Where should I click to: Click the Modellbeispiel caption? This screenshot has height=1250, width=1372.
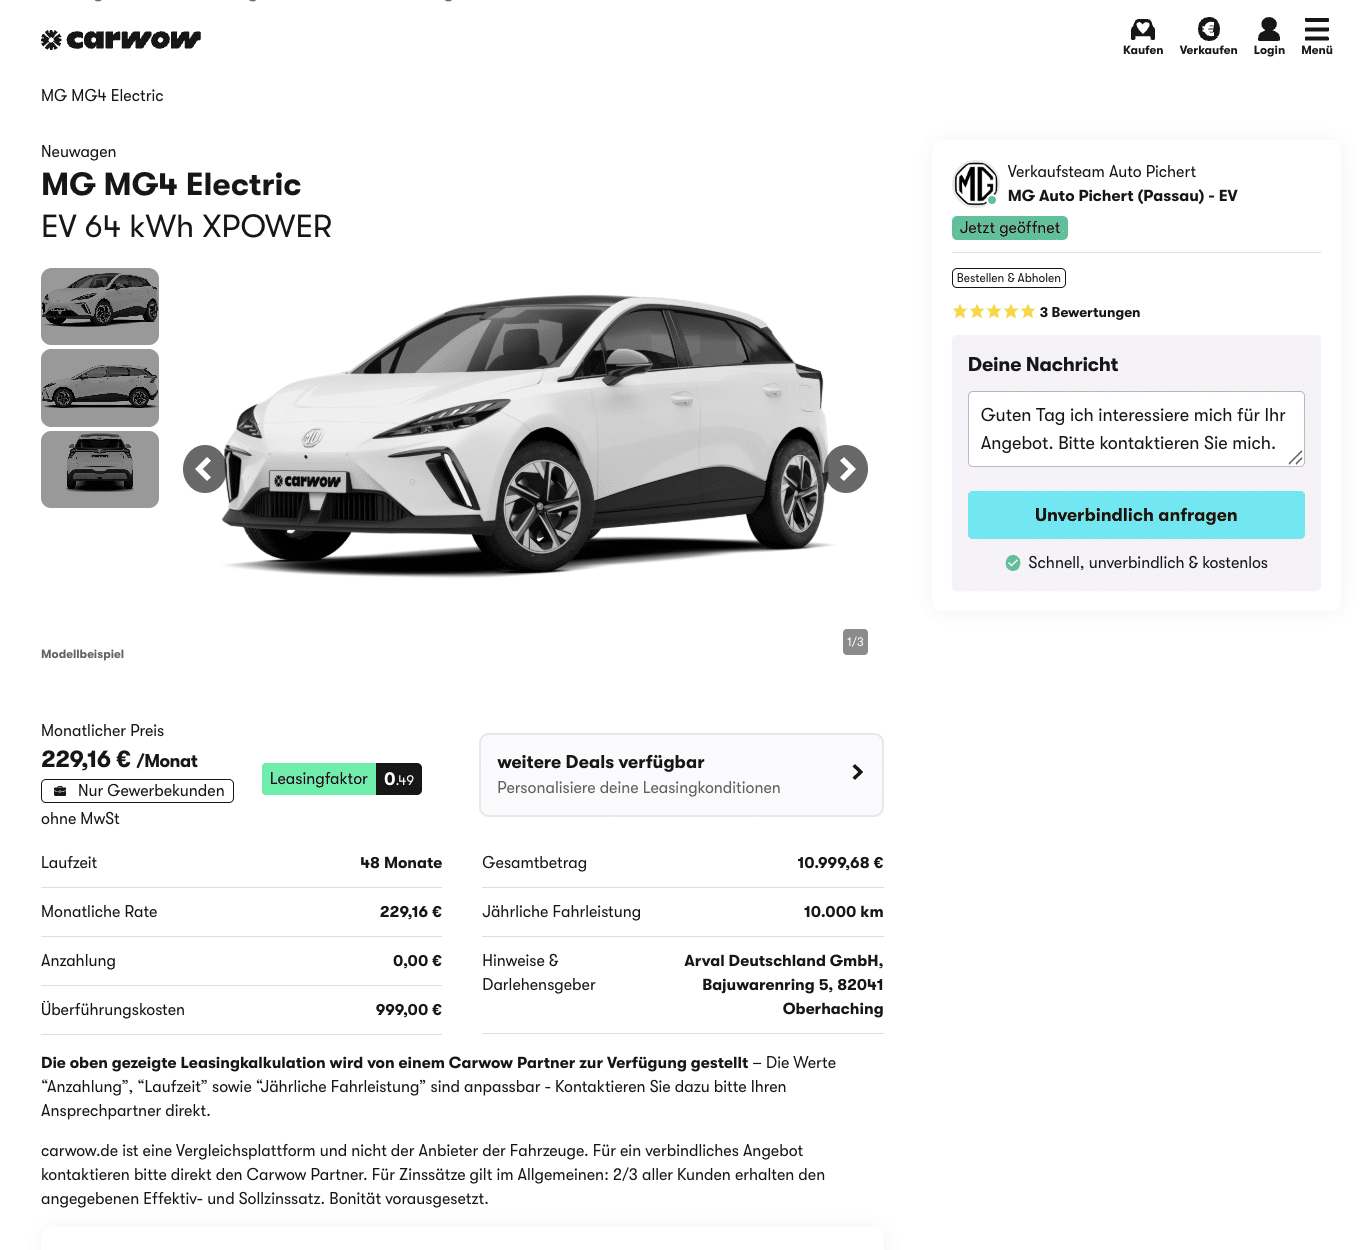[82, 654]
